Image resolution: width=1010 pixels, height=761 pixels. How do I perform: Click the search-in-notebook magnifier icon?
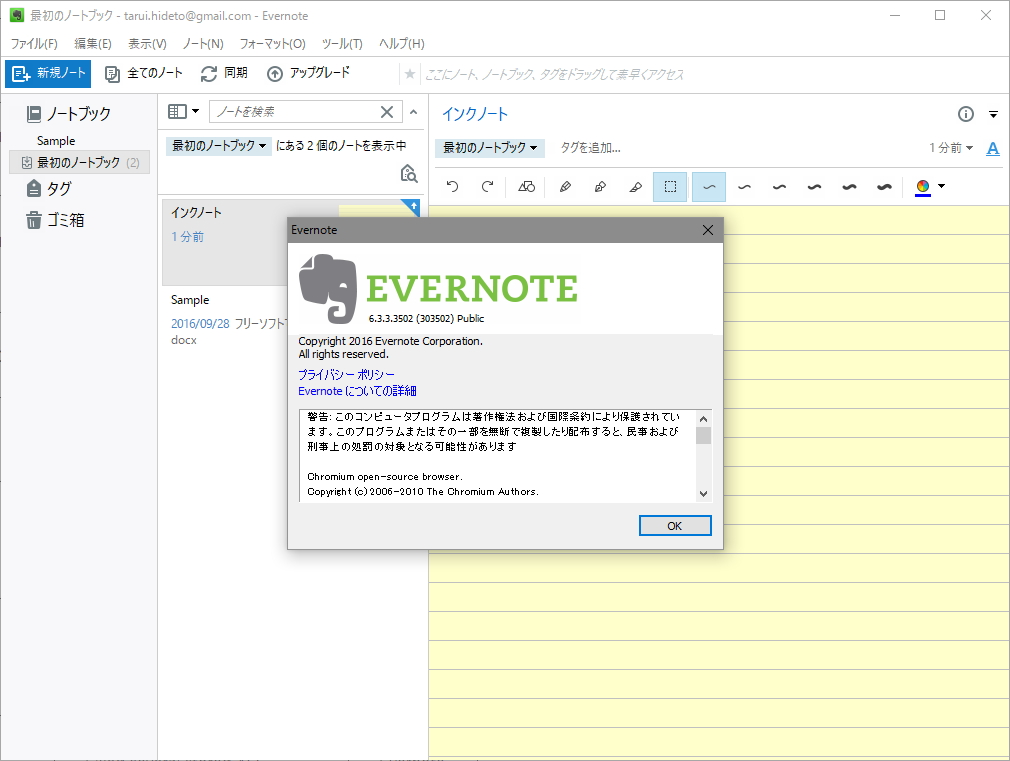[409, 173]
